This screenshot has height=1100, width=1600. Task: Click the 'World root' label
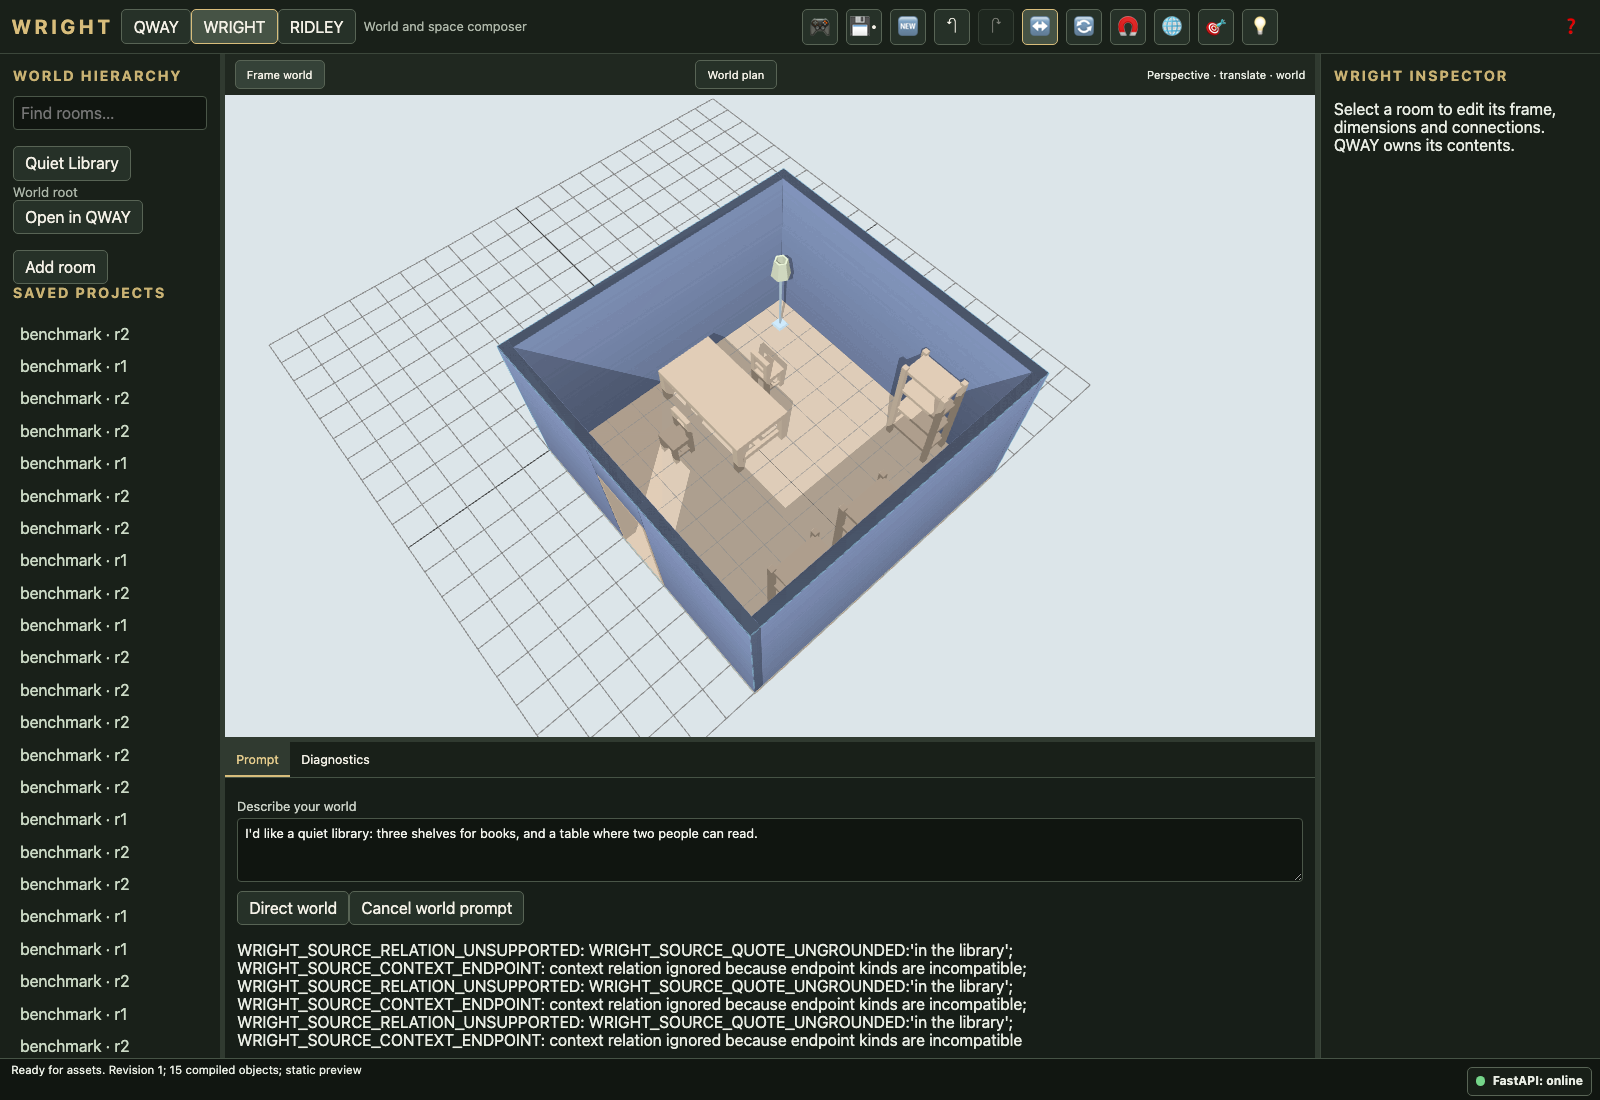[45, 192]
